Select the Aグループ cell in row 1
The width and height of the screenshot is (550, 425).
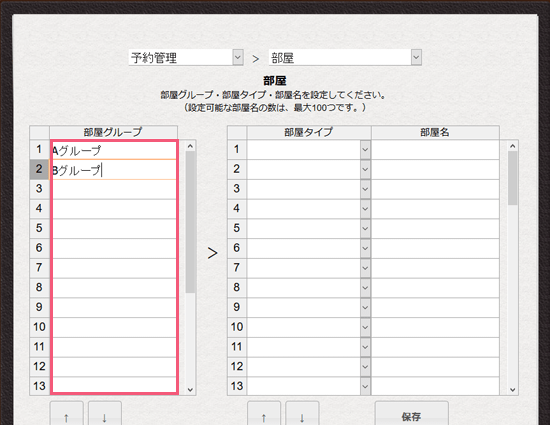[114, 150]
